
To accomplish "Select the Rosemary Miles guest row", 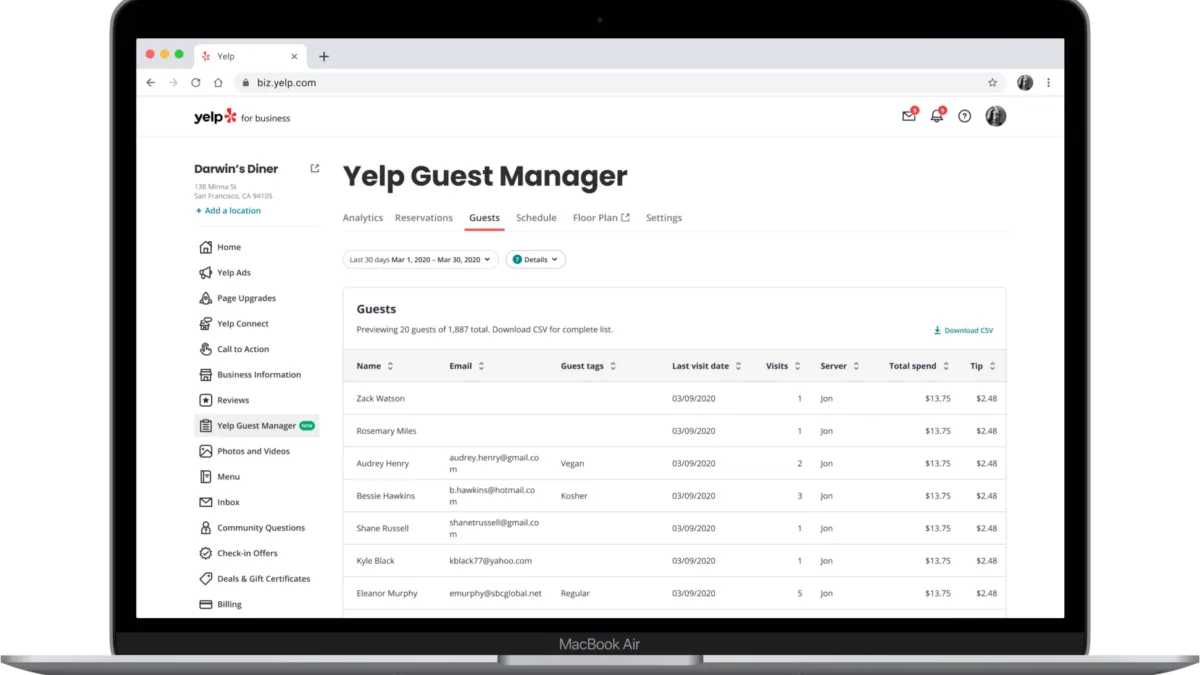I will pyautogui.click(x=675, y=431).
